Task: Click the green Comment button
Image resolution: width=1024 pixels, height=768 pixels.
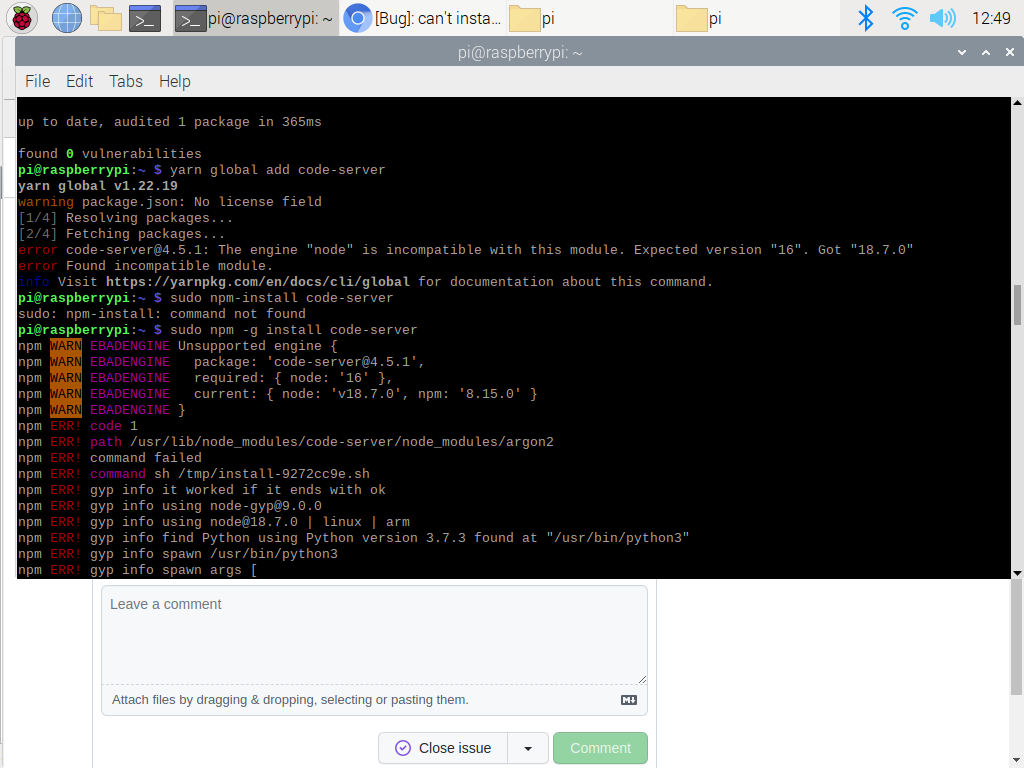Action: tap(600, 748)
